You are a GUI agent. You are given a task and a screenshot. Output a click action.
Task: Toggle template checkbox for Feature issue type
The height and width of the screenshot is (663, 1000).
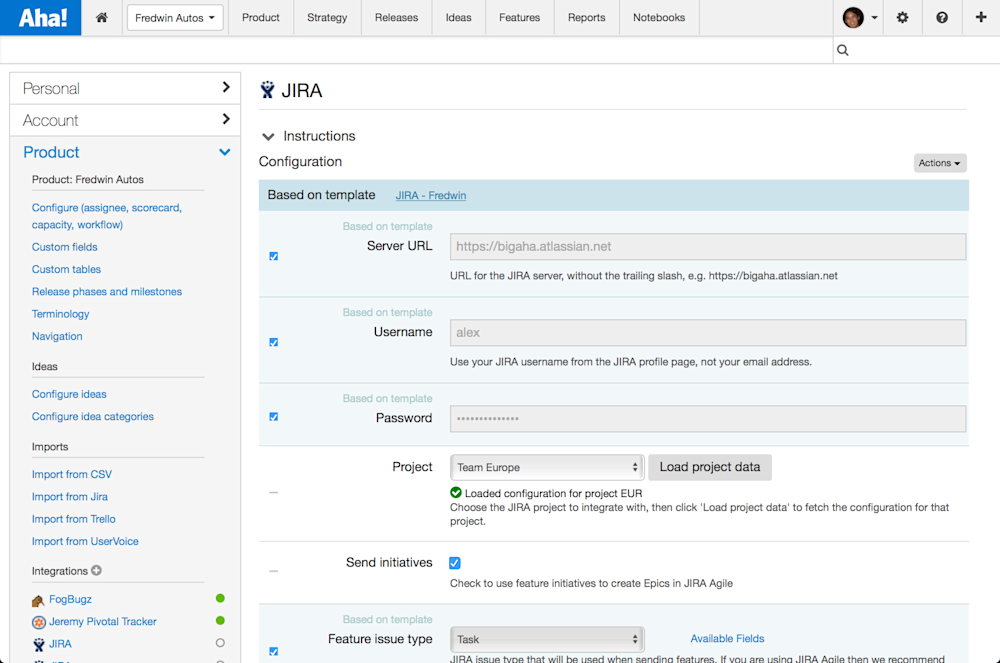274,652
